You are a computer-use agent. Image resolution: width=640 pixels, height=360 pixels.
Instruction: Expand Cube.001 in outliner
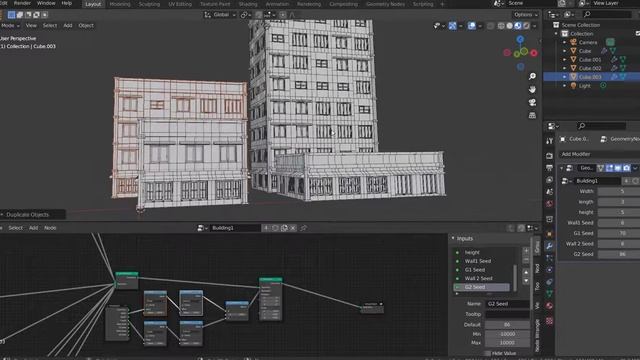pos(564,60)
